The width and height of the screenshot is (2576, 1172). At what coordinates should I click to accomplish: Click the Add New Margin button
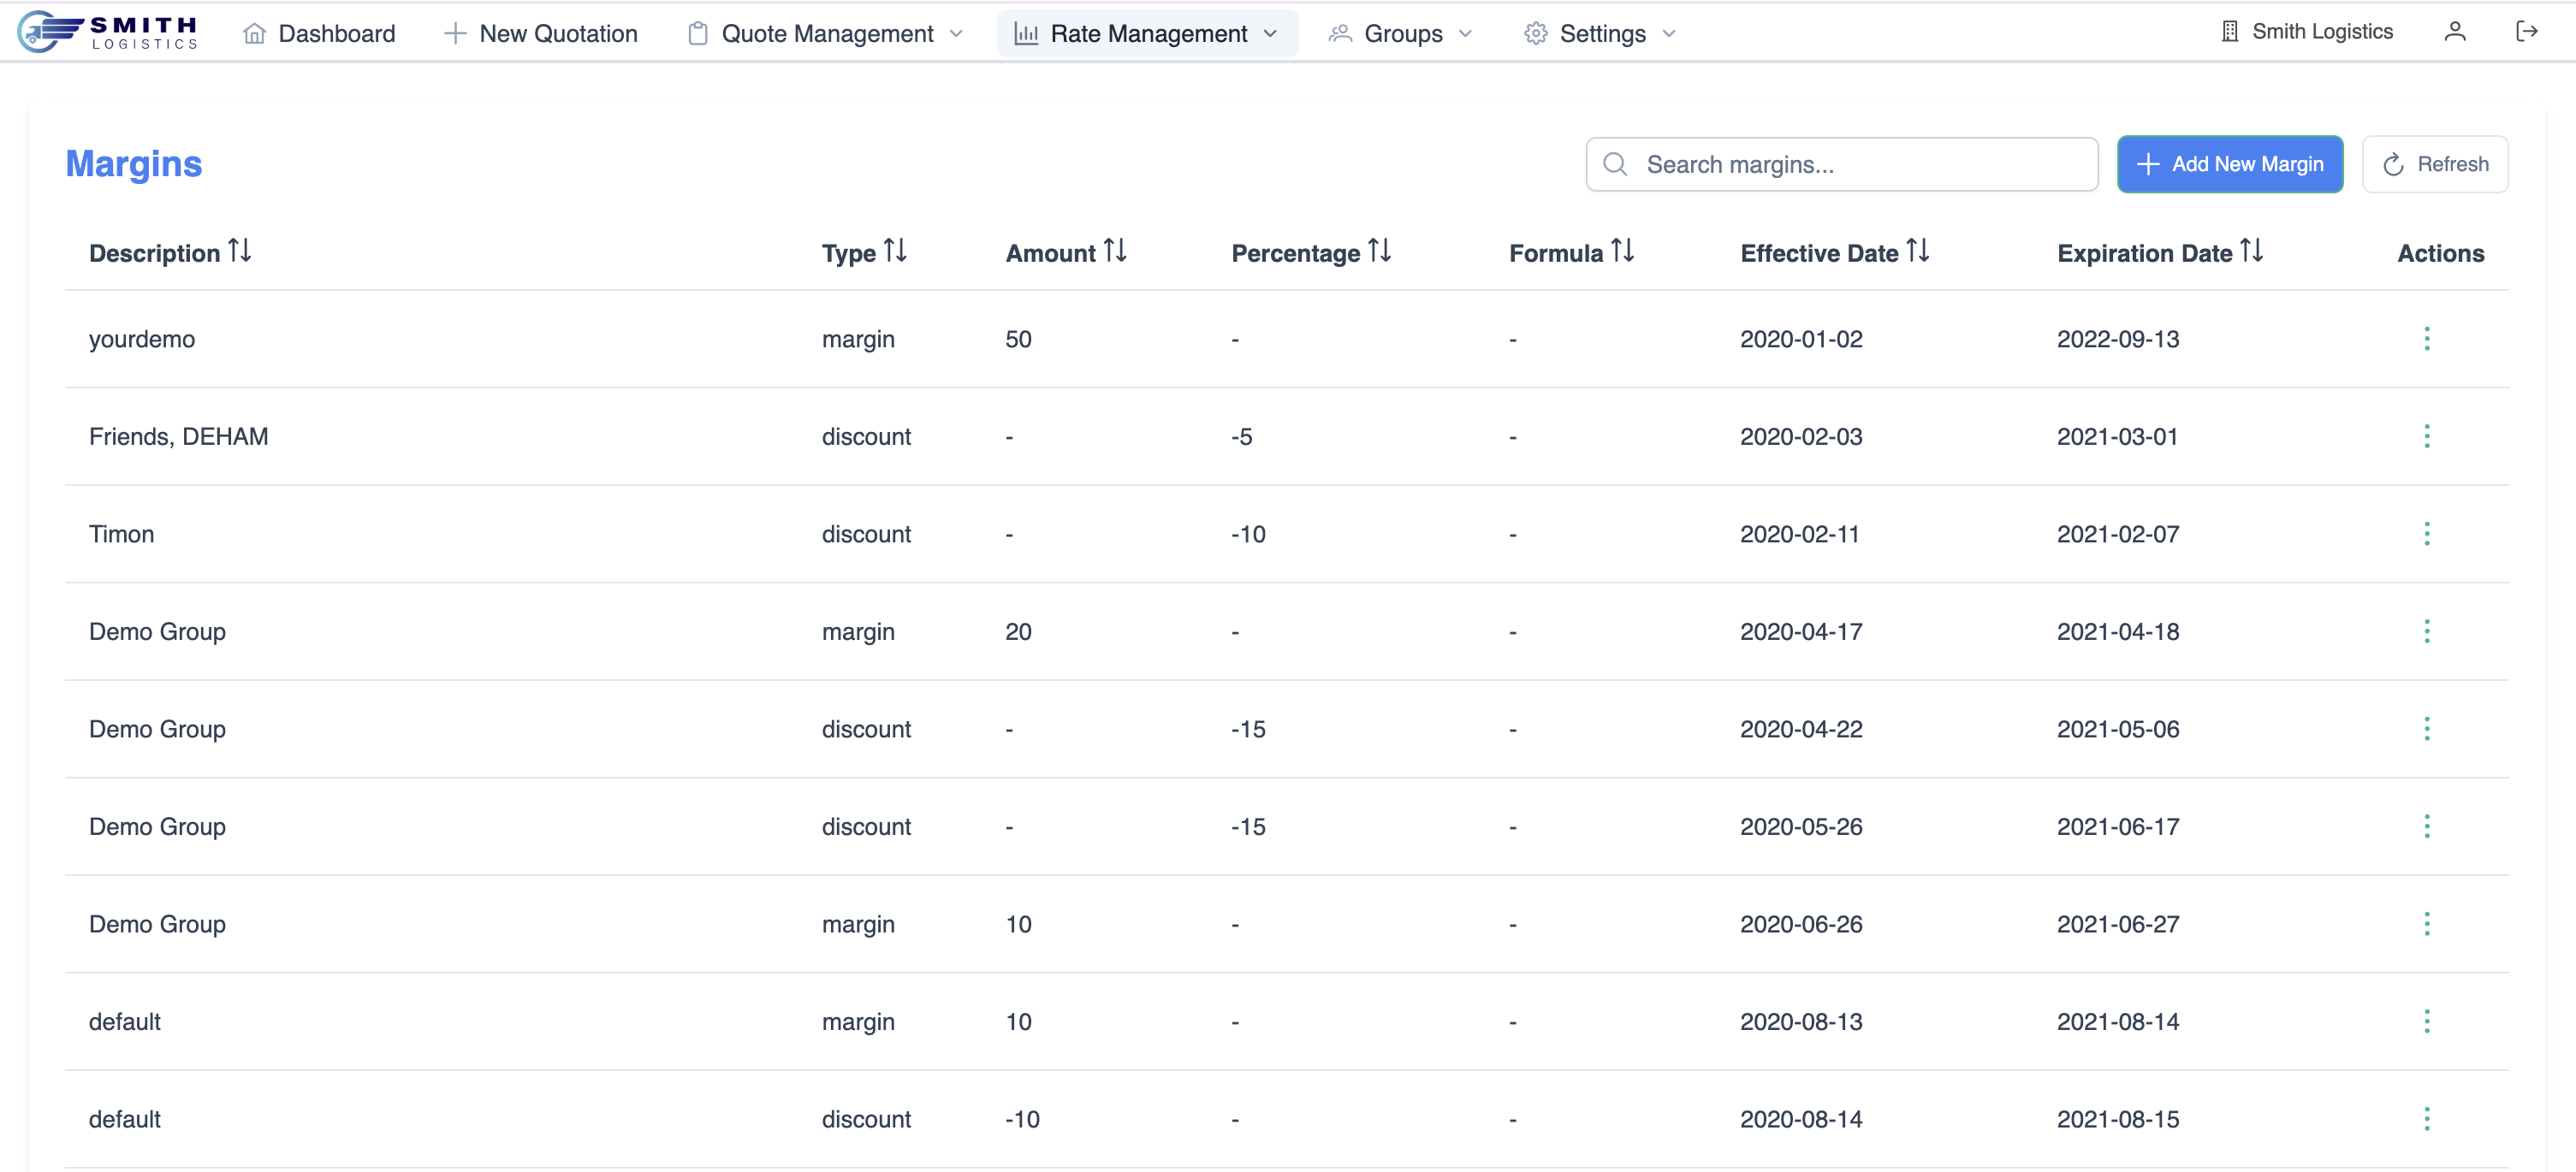coord(2229,164)
